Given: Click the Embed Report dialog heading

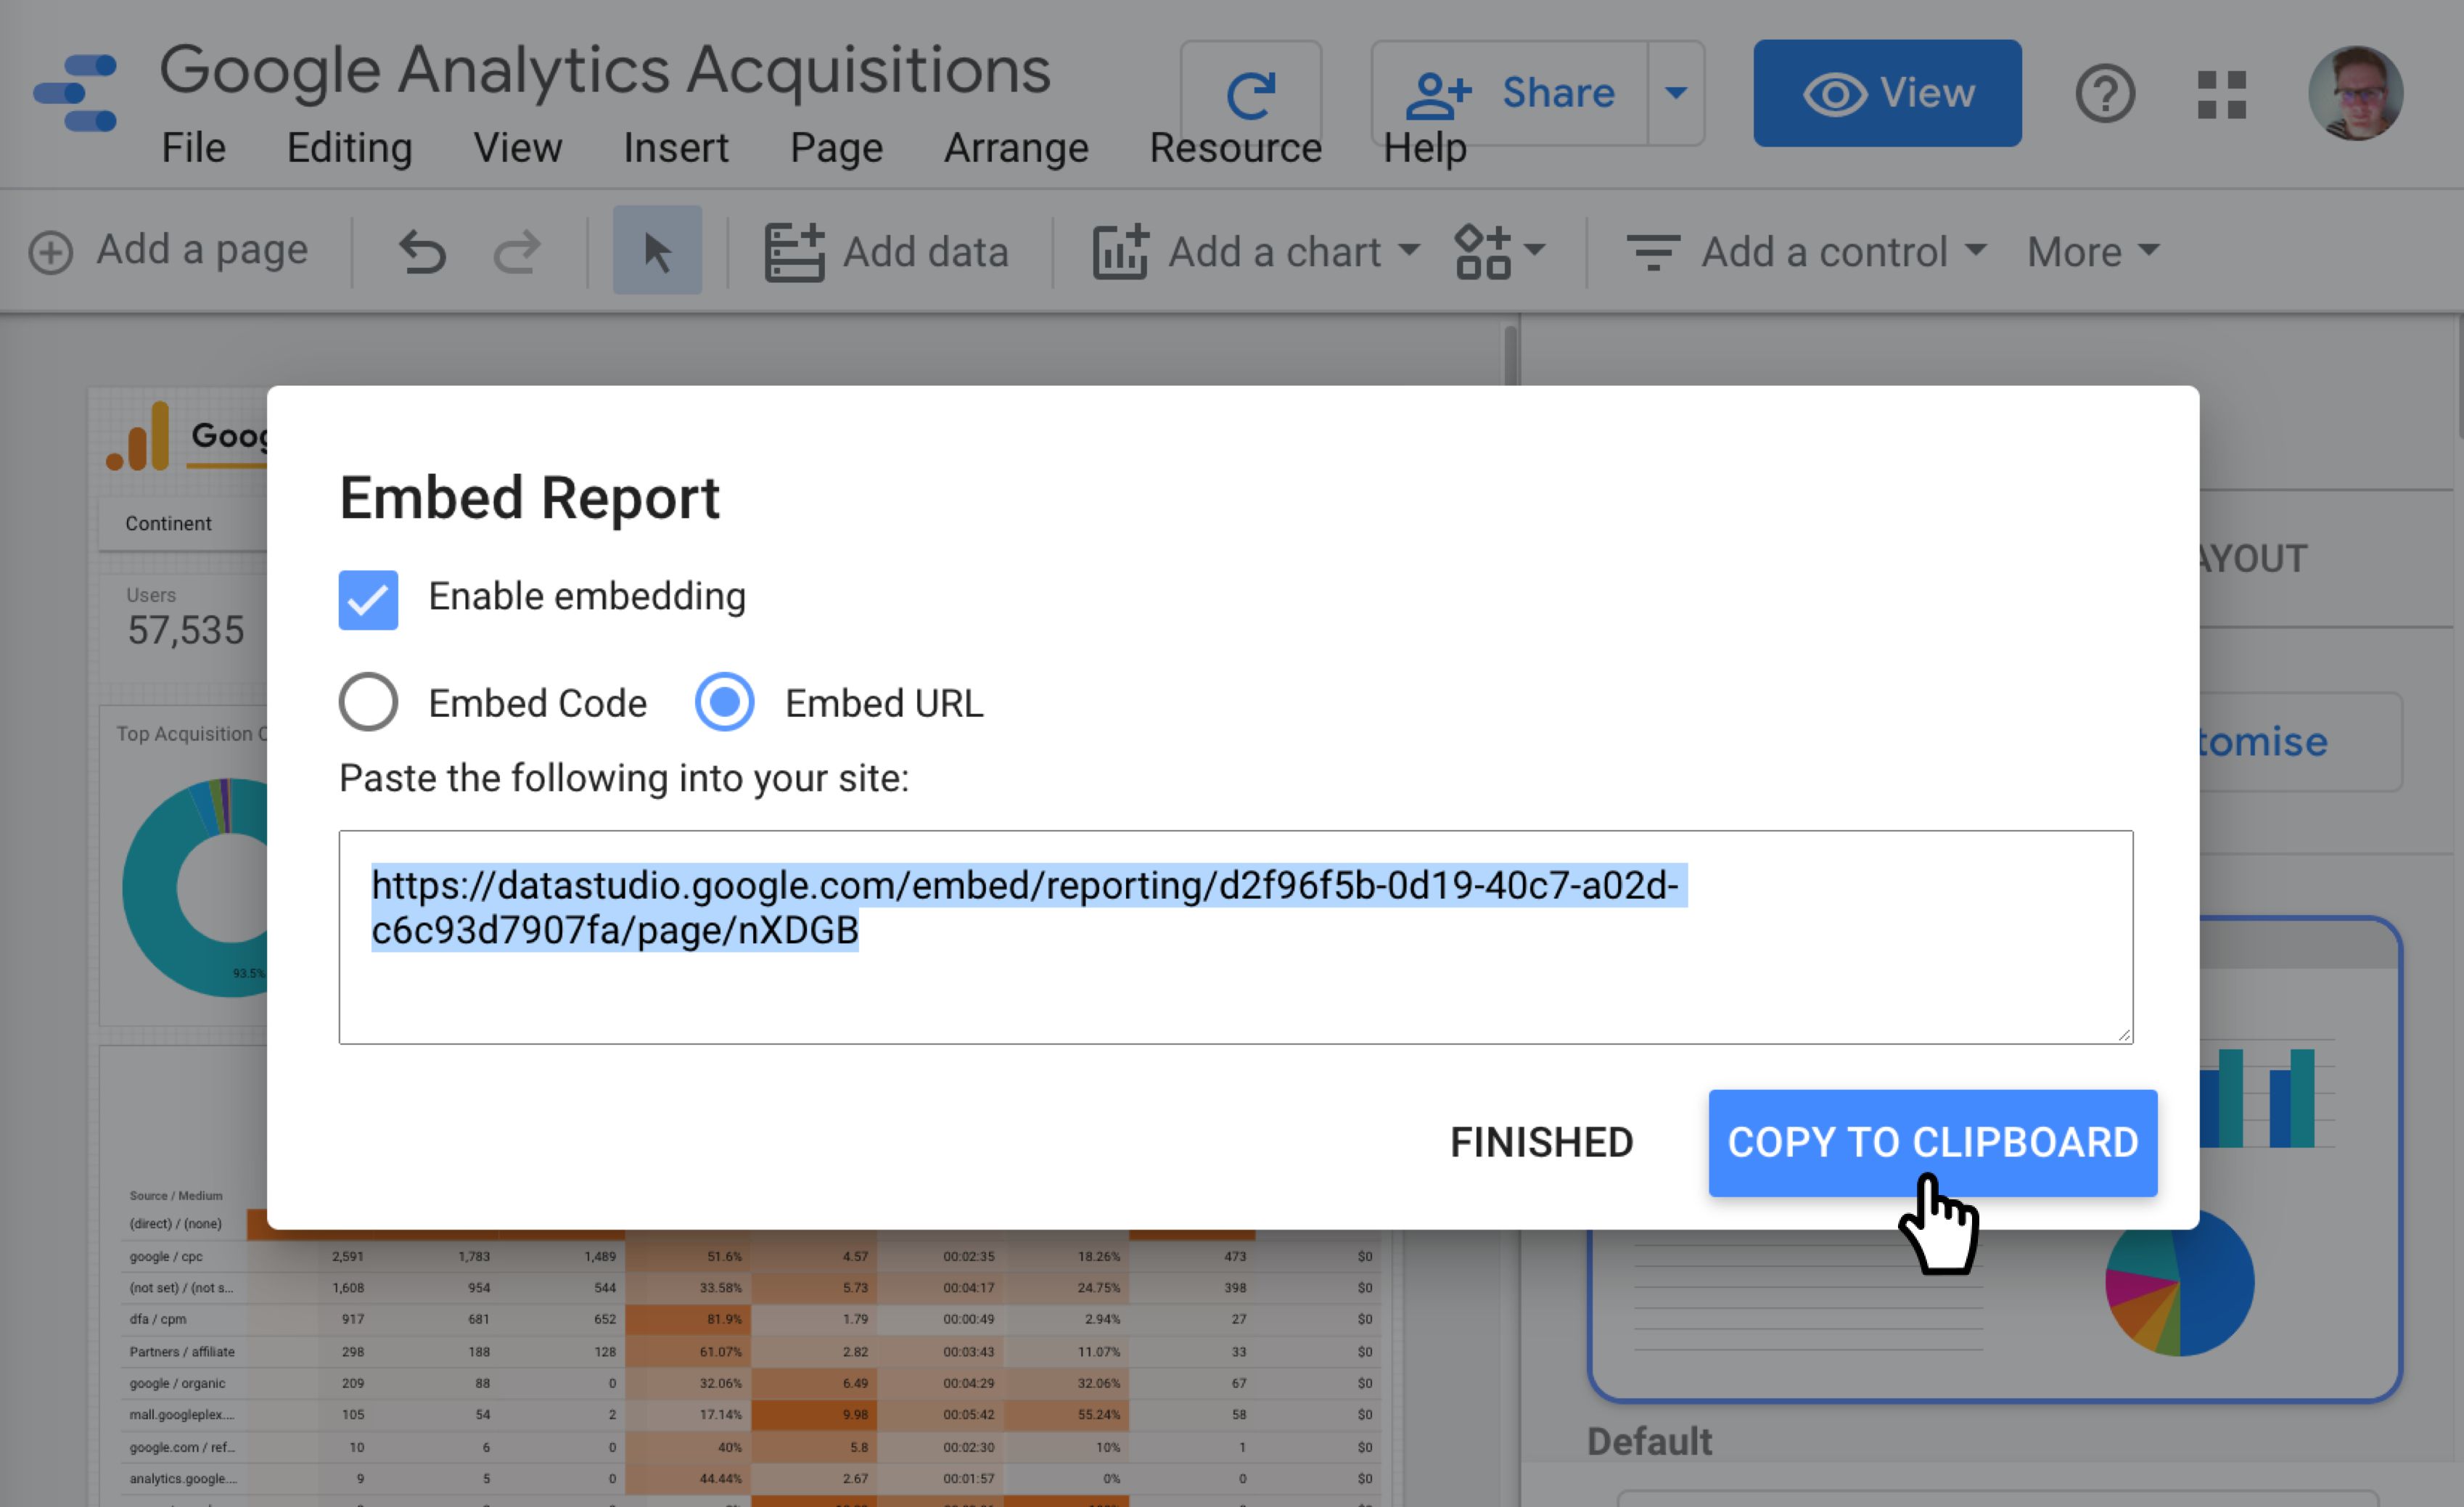Looking at the screenshot, I should [529, 498].
